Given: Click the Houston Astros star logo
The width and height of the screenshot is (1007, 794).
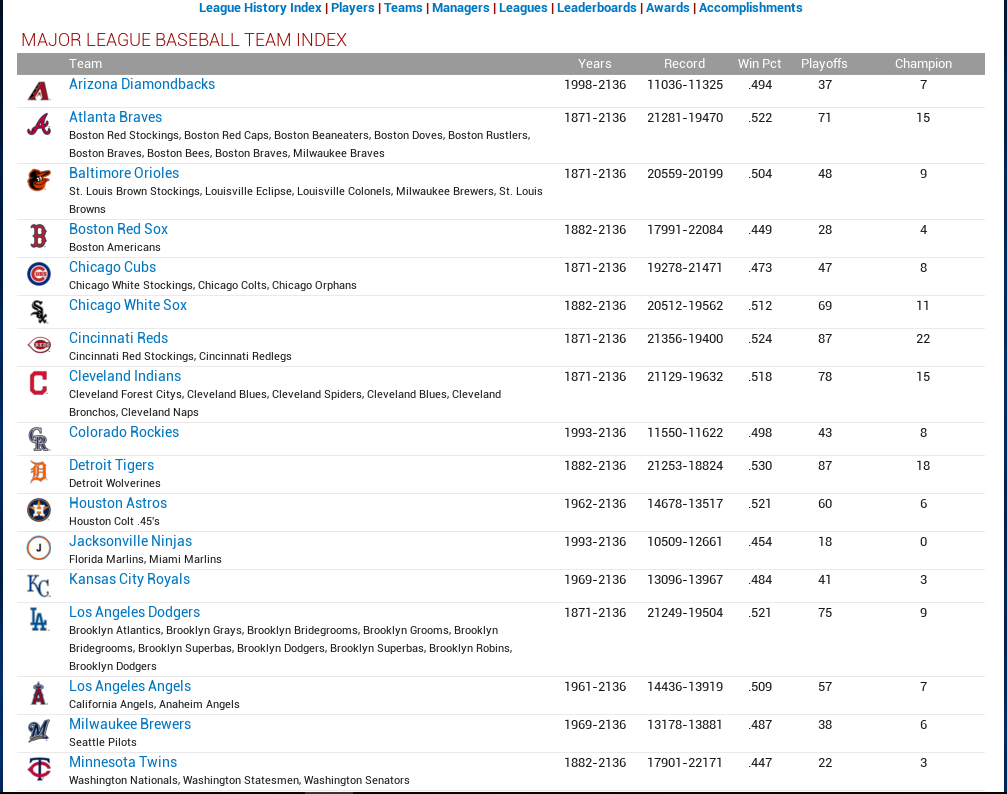Looking at the screenshot, I should pos(38,510).
